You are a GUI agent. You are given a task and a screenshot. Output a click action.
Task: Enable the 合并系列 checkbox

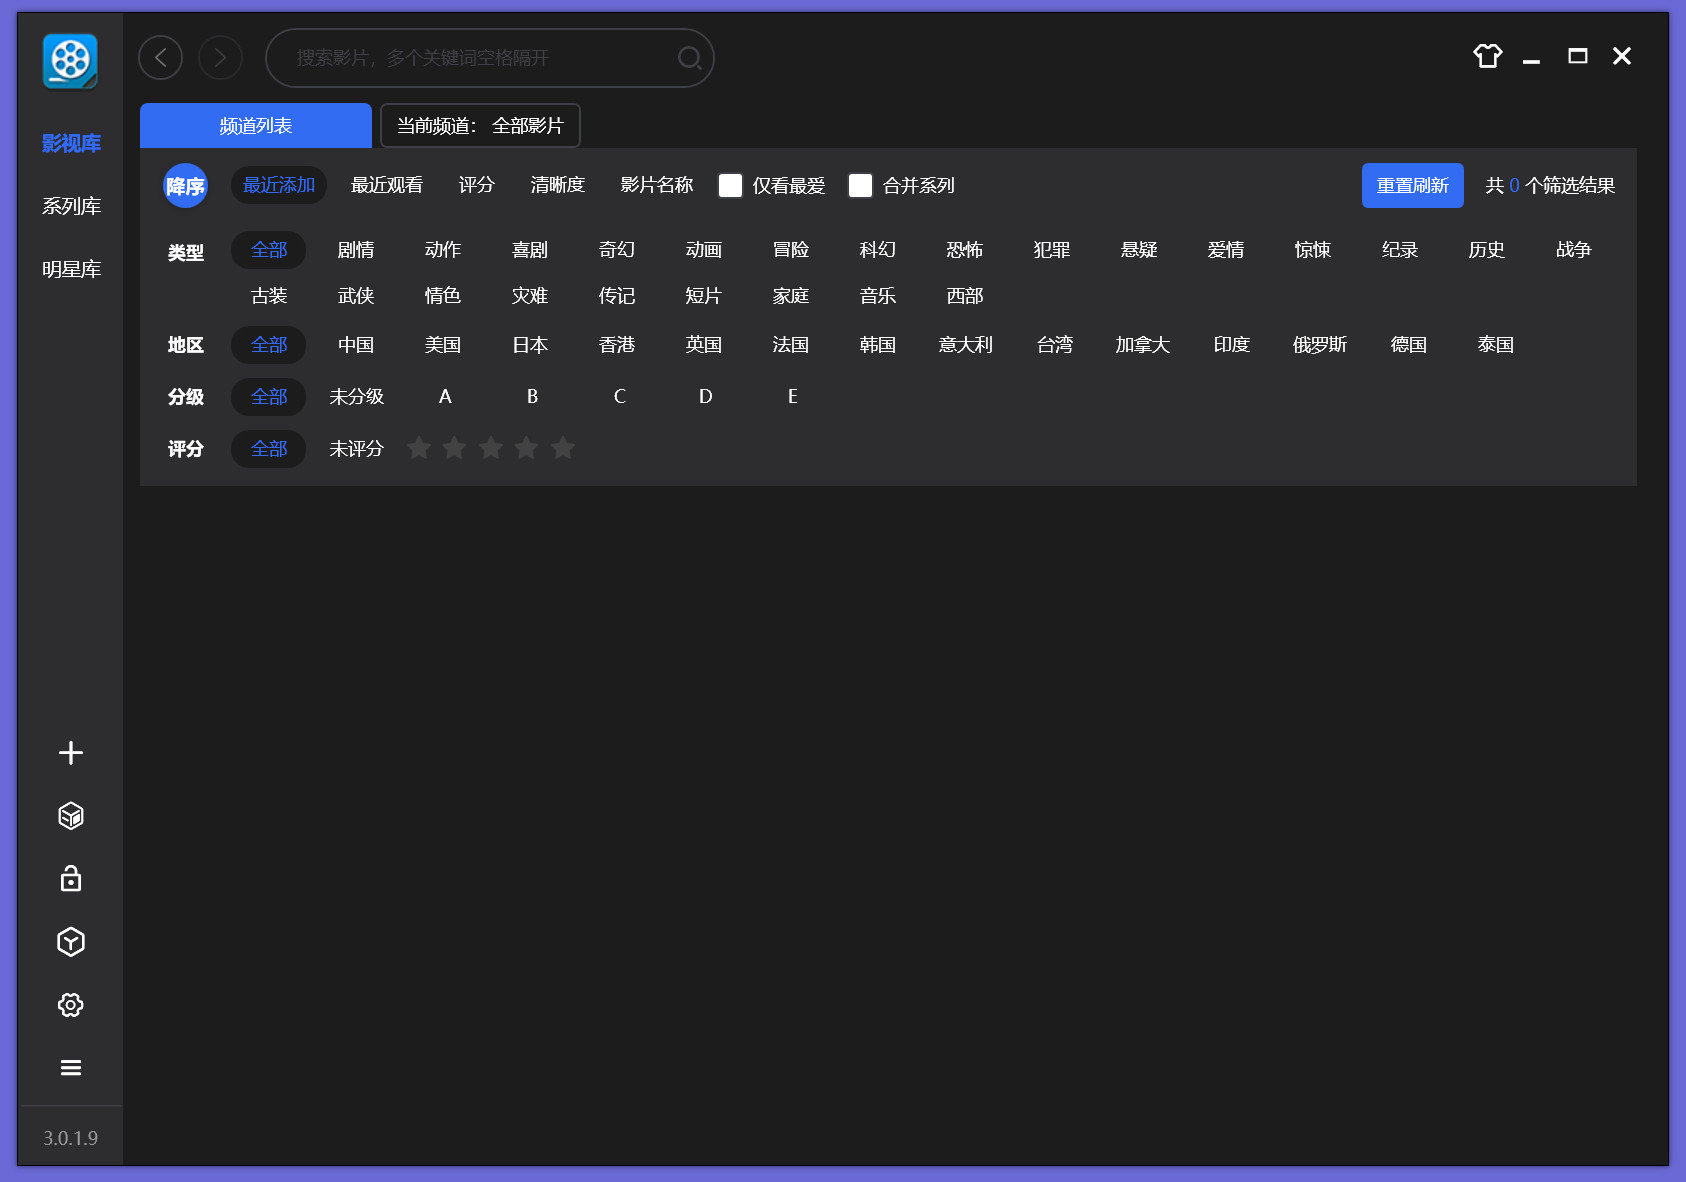(860, 185)
